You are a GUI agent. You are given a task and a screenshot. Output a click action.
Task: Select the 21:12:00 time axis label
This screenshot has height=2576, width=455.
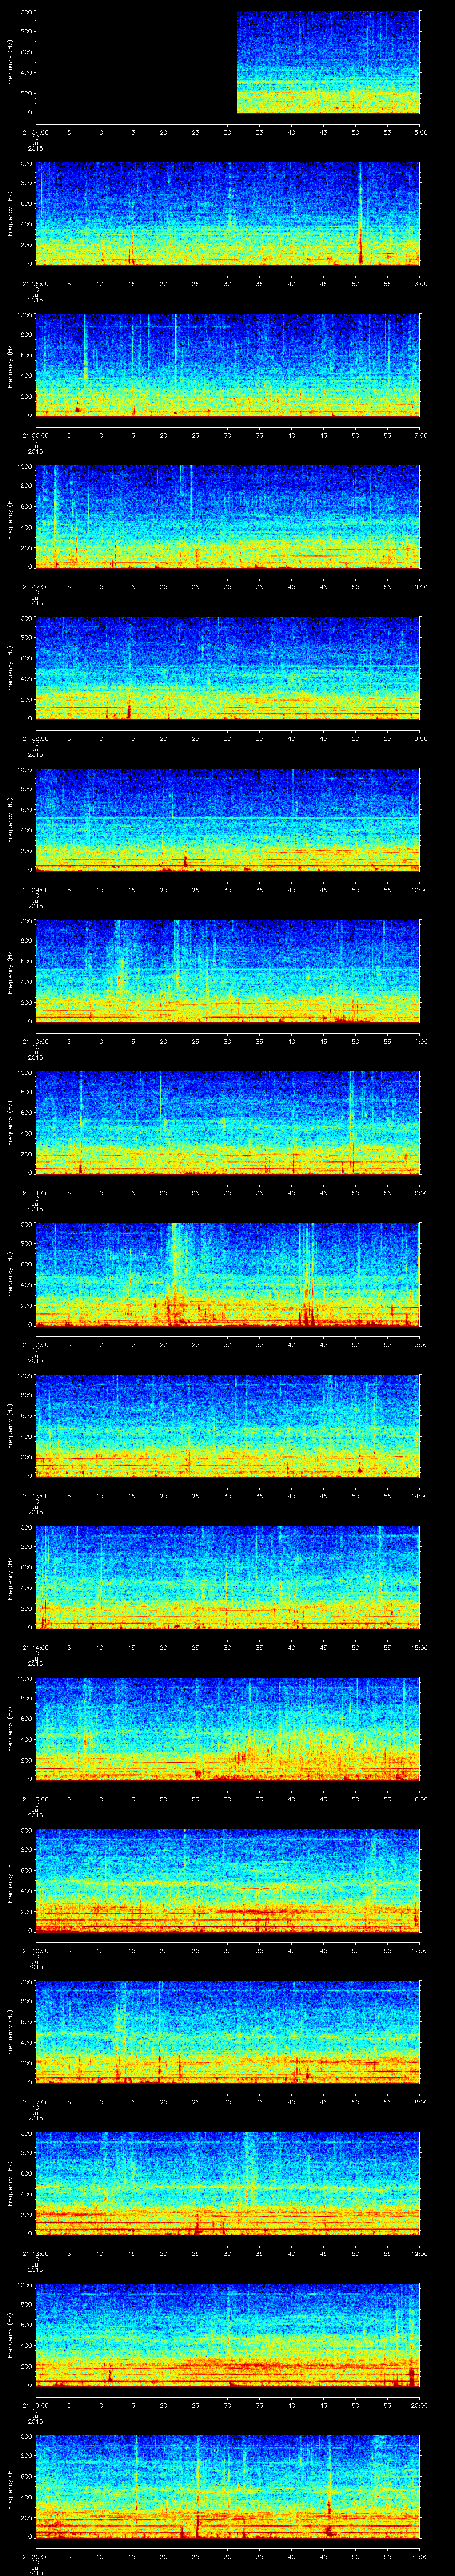(35, 1344)
